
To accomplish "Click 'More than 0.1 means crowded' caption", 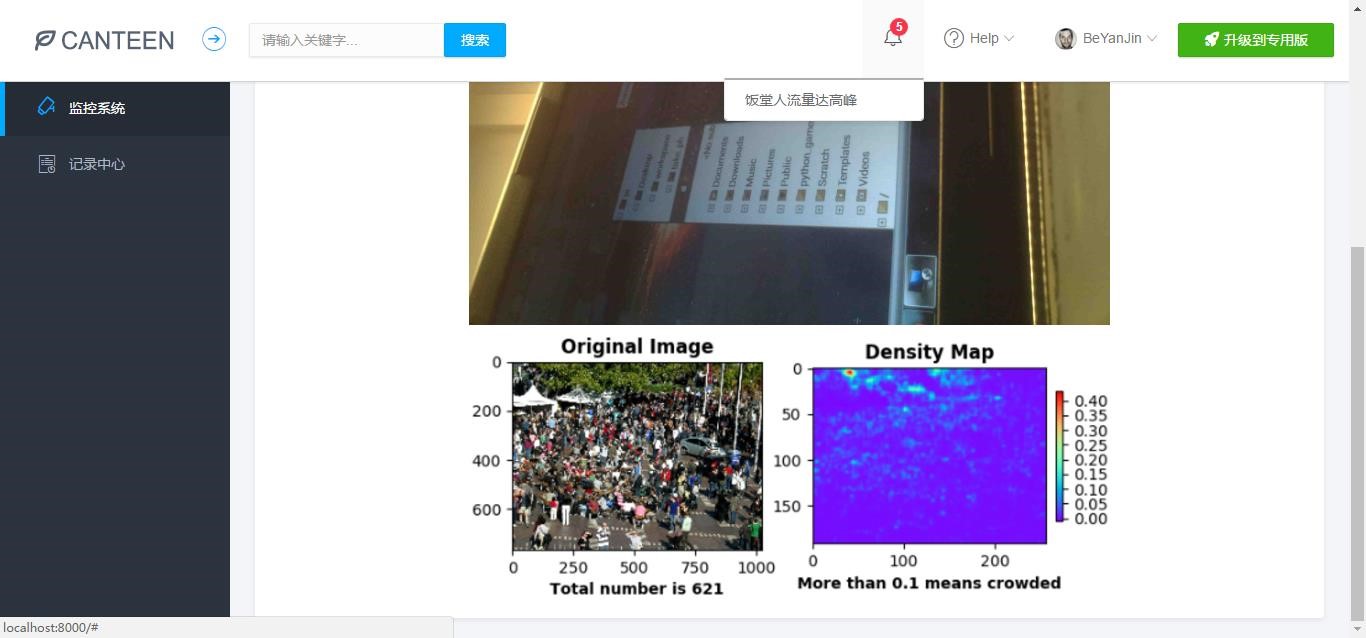I will point(929,583).
